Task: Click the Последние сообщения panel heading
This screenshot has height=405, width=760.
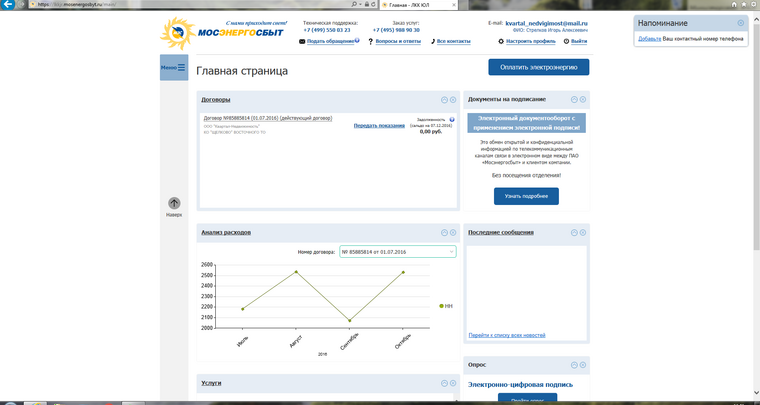Action: coord(501,233)
